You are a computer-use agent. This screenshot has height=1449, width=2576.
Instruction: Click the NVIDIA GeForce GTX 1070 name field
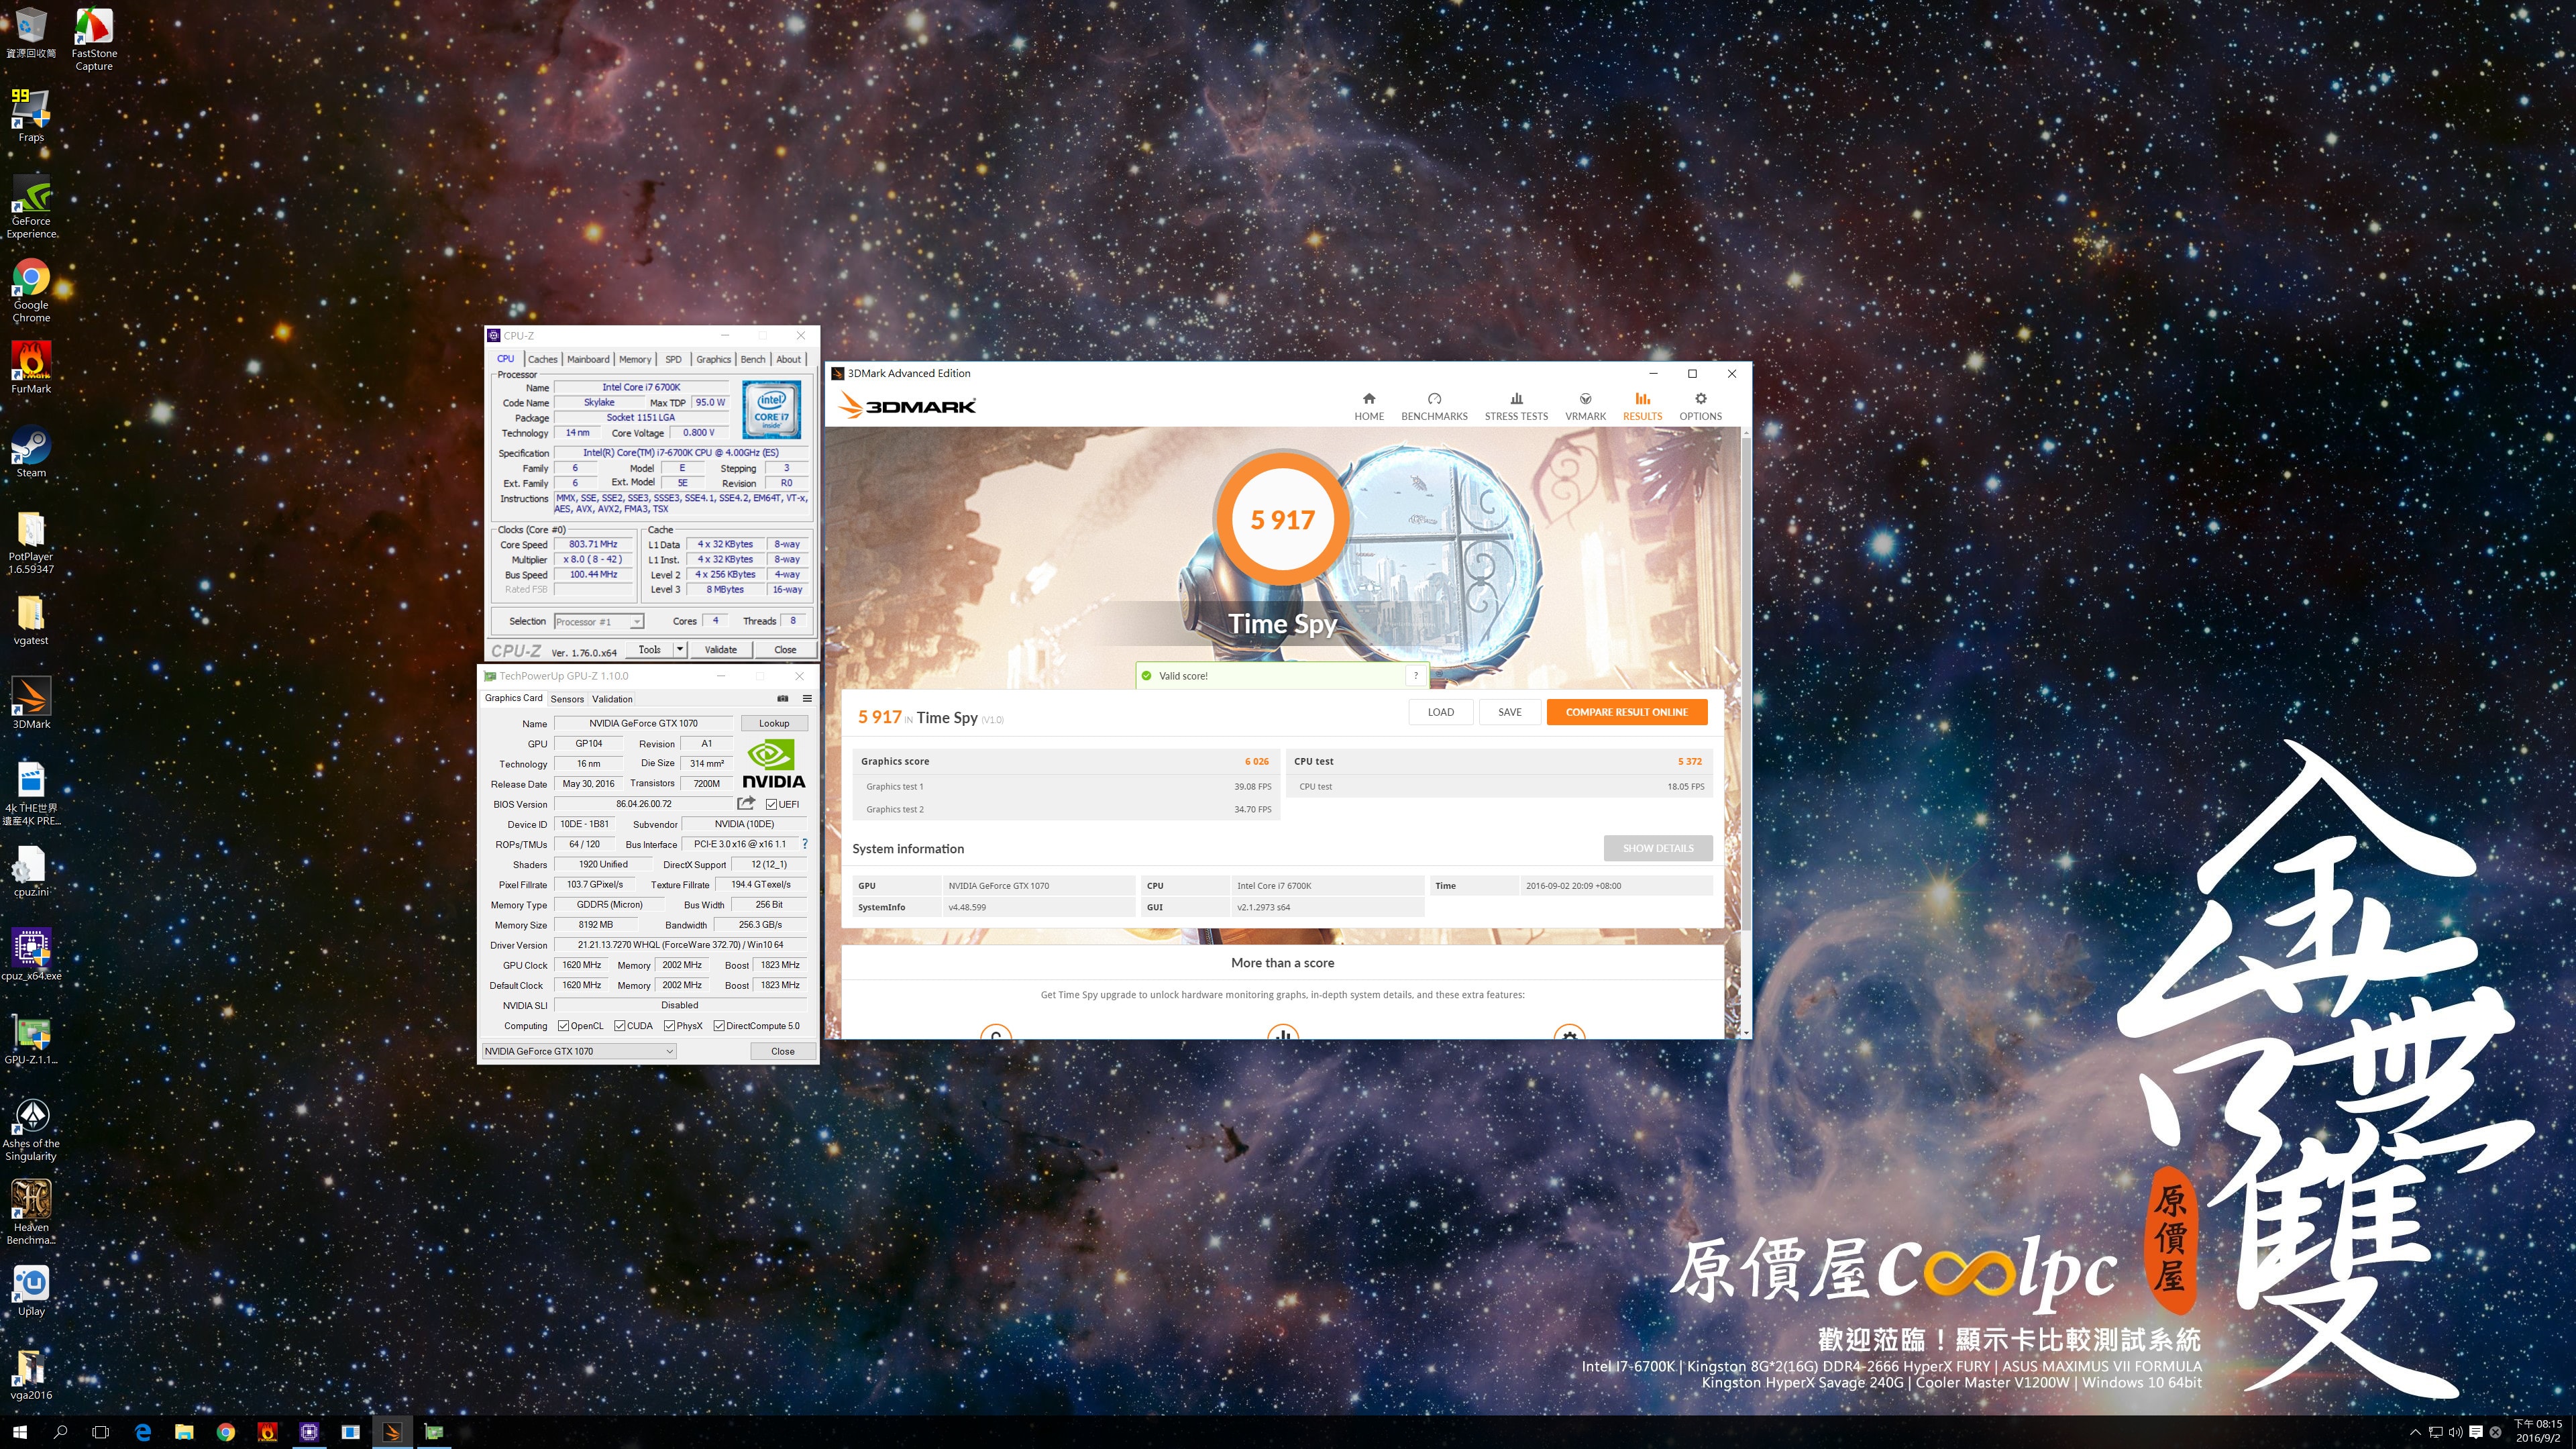tap(643, 723)
